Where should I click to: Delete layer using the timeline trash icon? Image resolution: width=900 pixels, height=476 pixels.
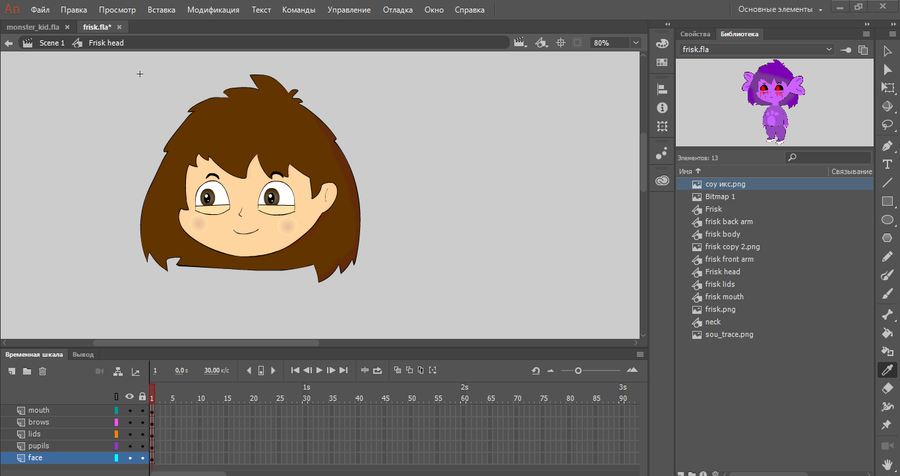[42, 371]
